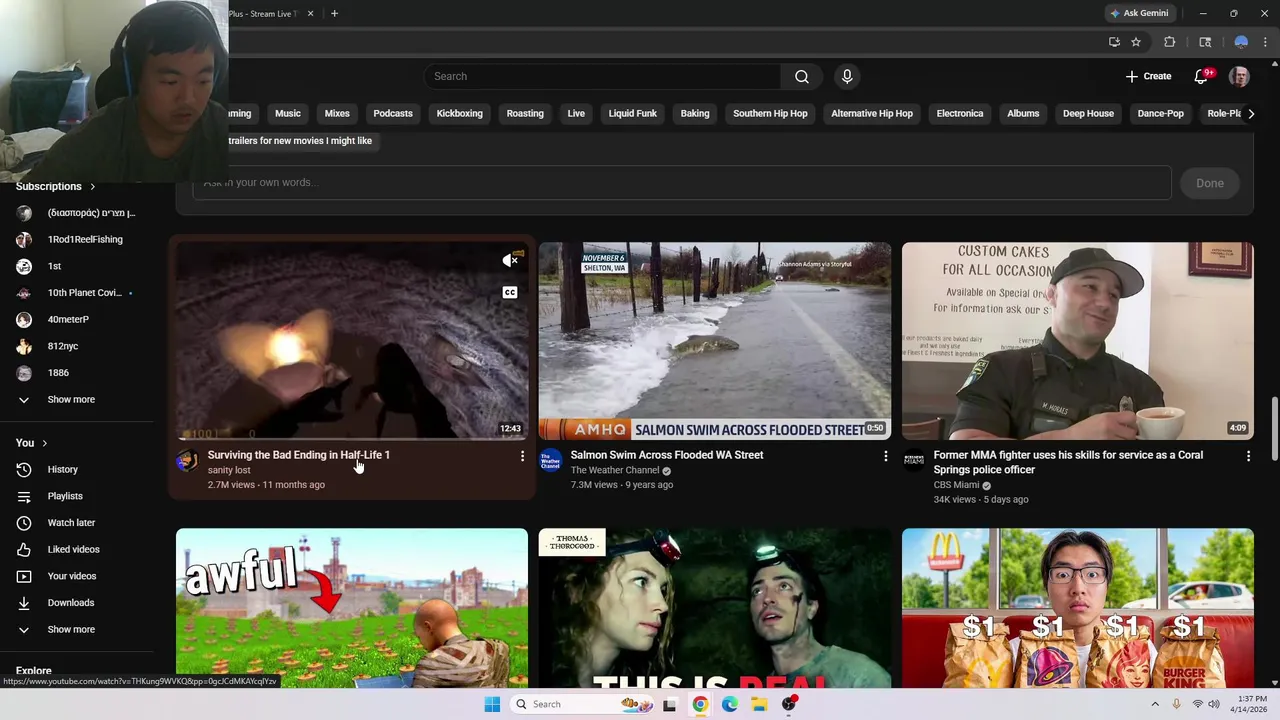1280x720 pixels.
Task: Open the 40meterP subscription
Action: point(68,319)
